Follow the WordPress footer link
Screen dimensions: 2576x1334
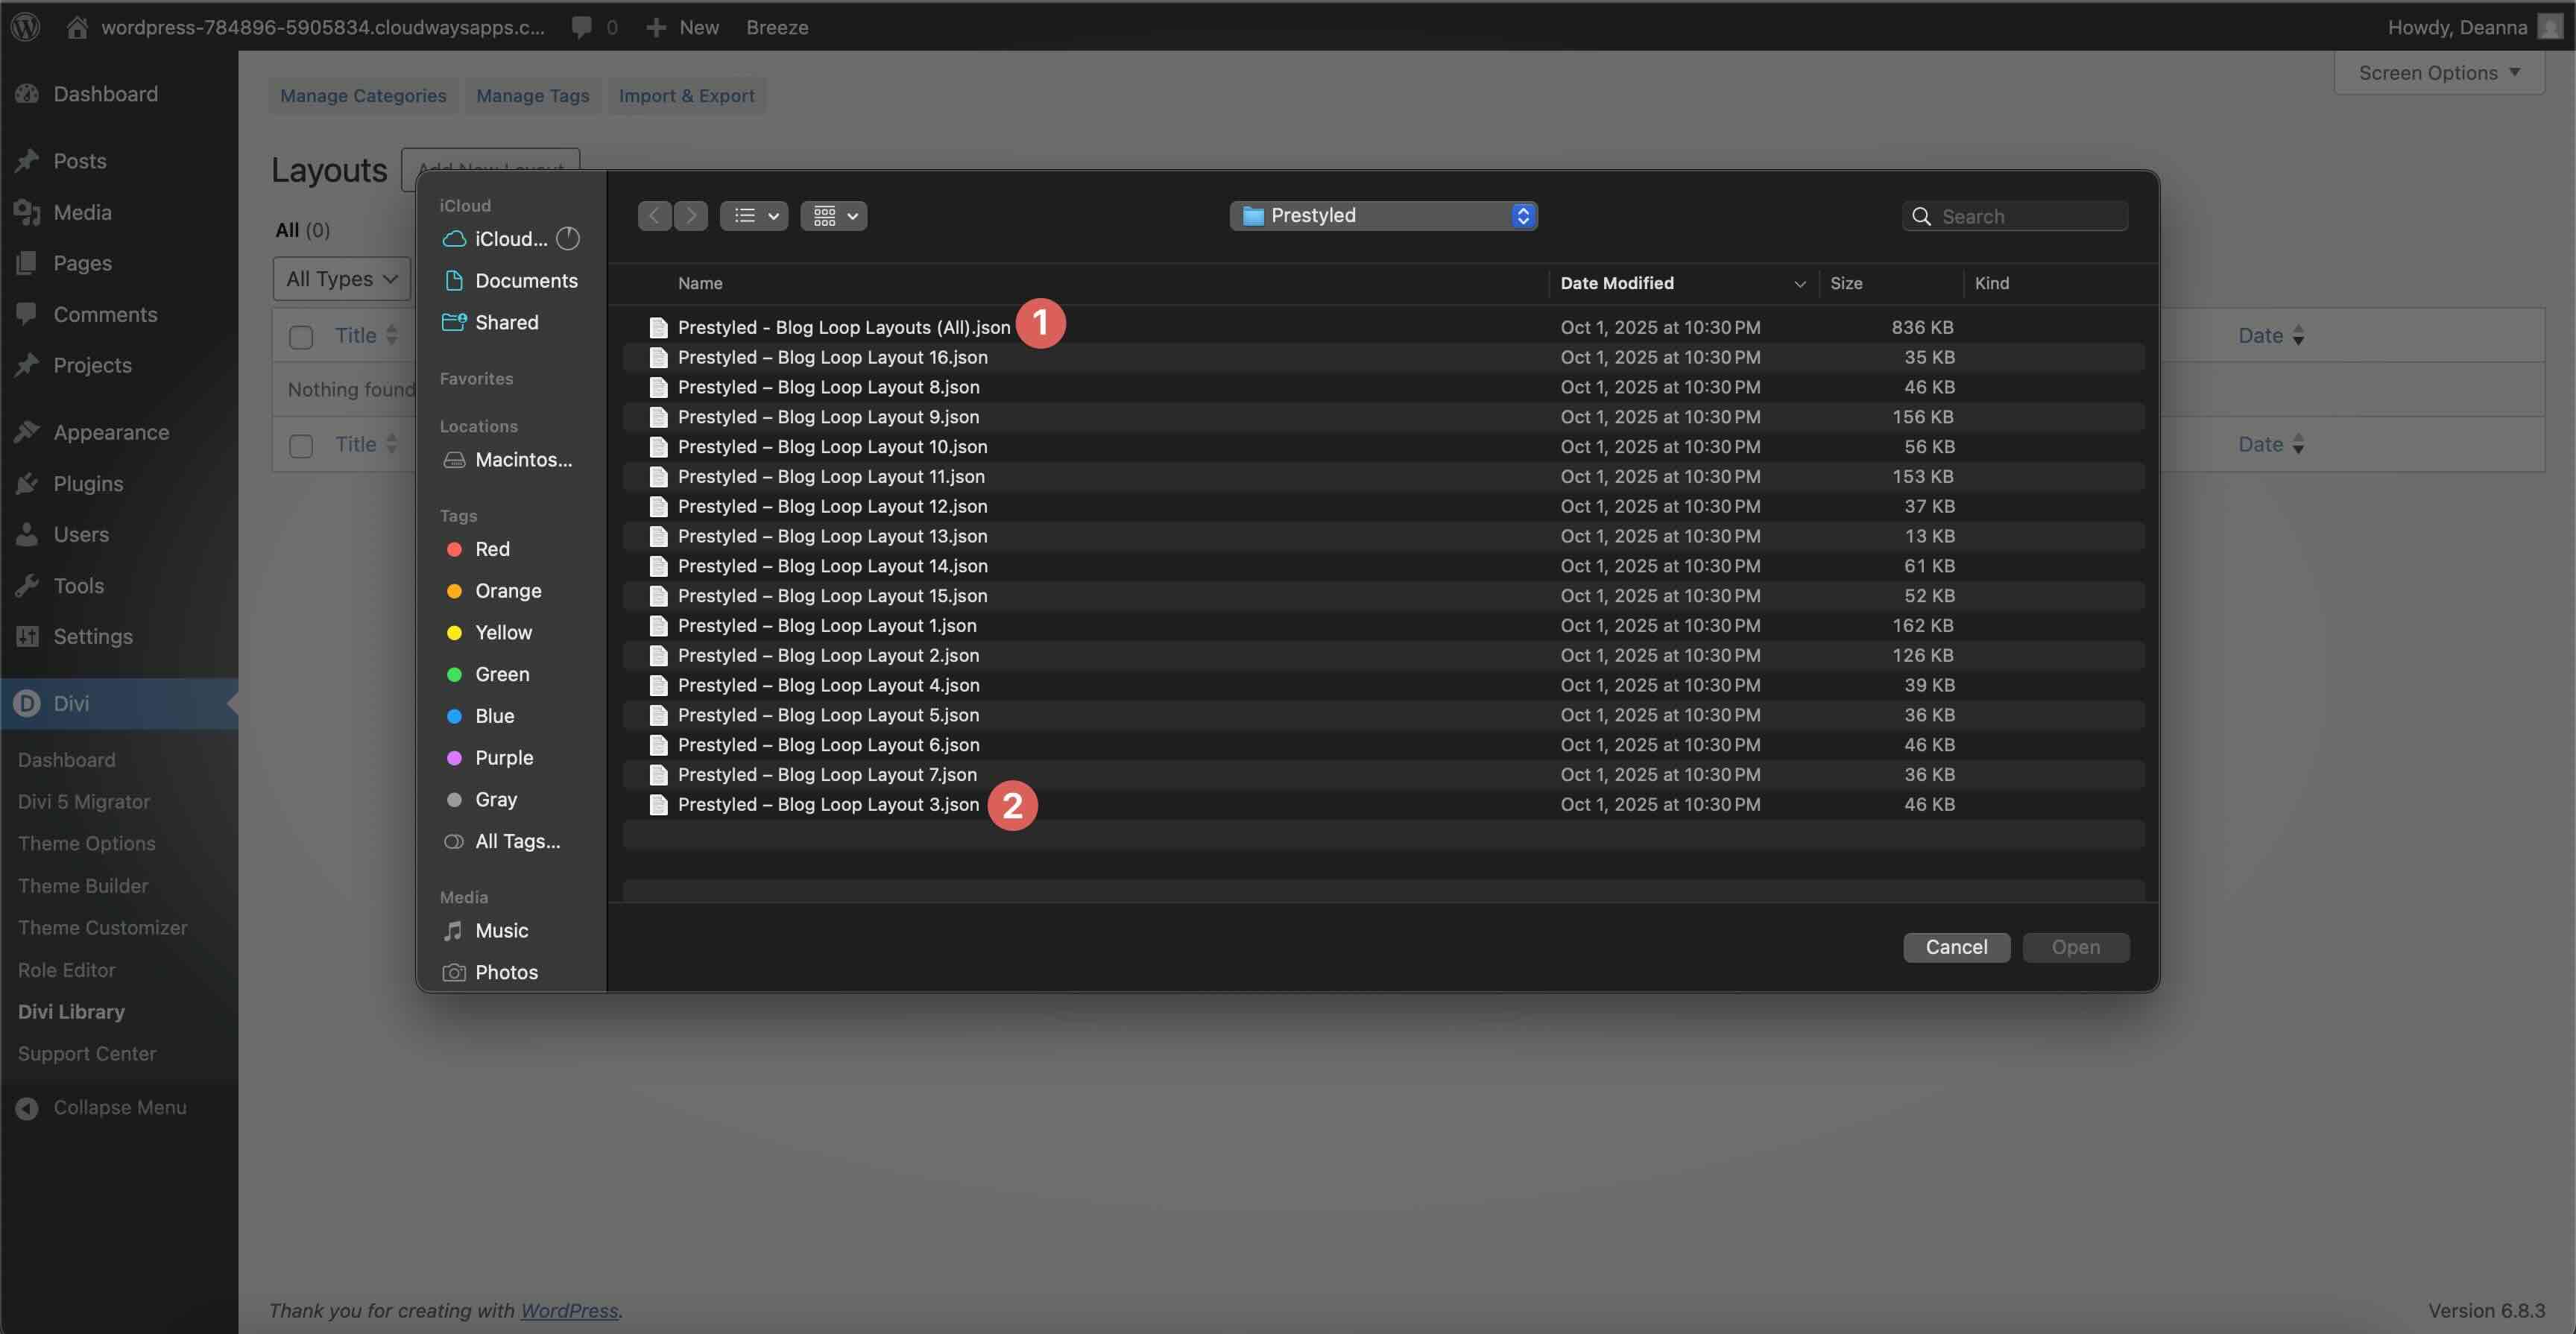pyautogui.click(x=569, y=1310)
